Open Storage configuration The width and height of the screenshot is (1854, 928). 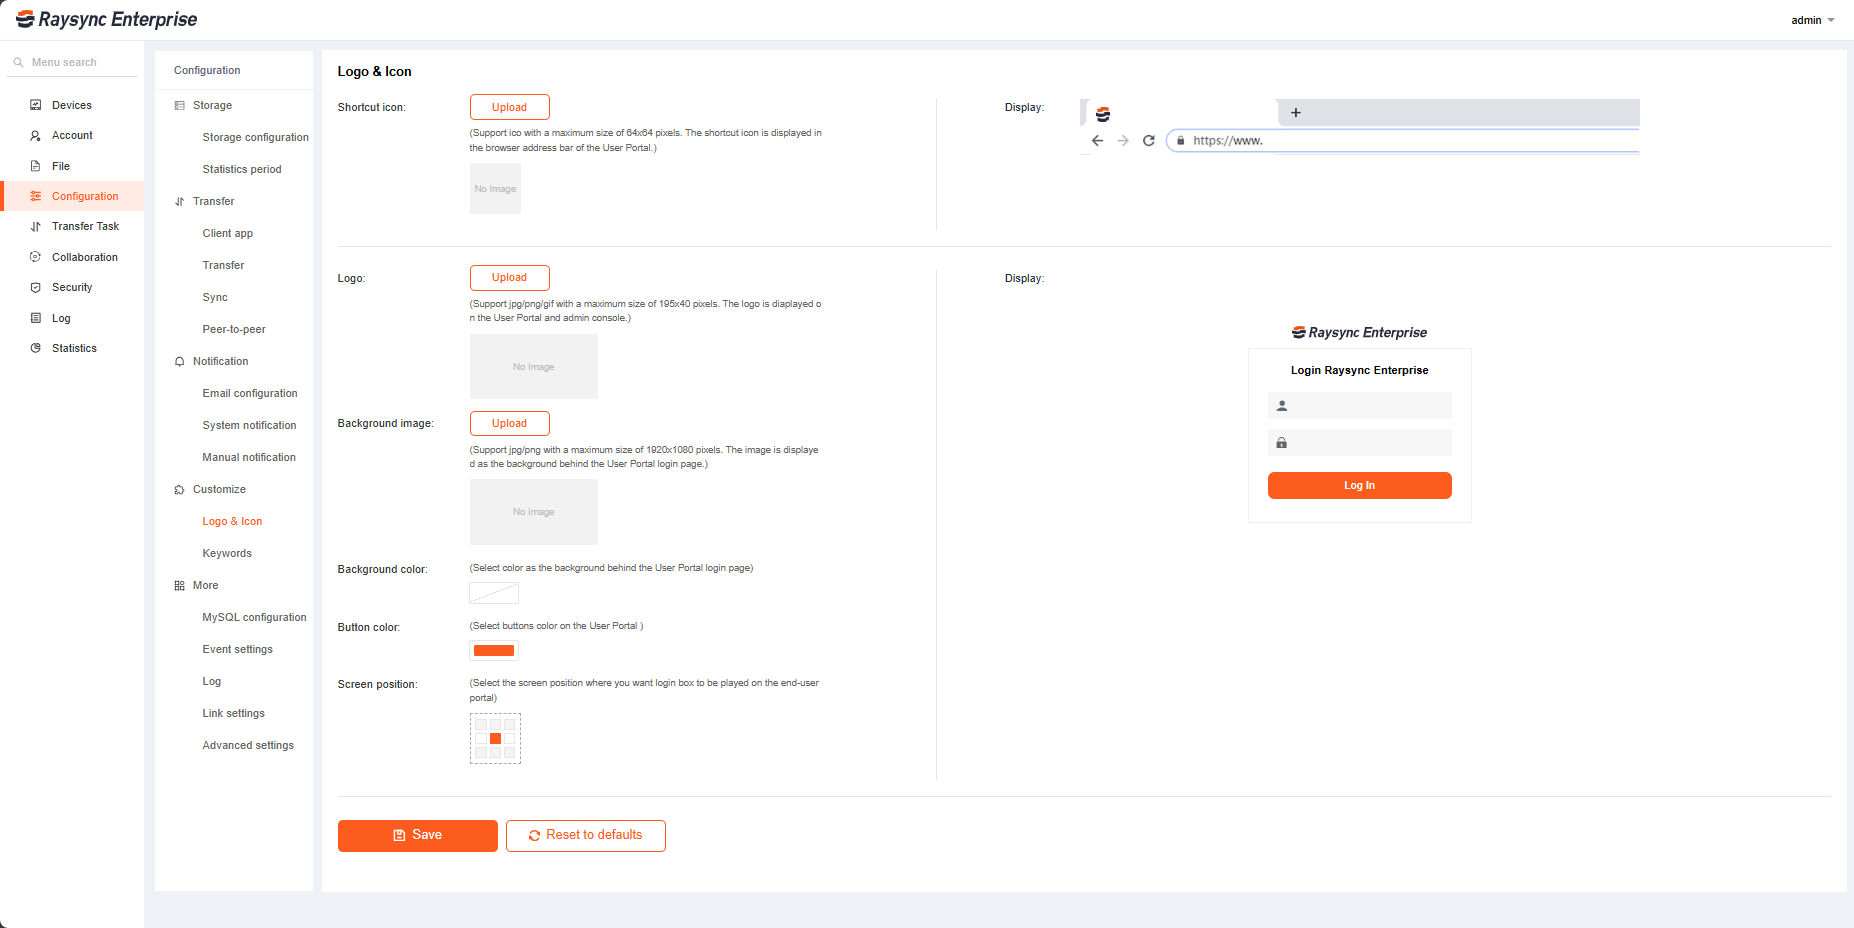[x=255, y=137]
